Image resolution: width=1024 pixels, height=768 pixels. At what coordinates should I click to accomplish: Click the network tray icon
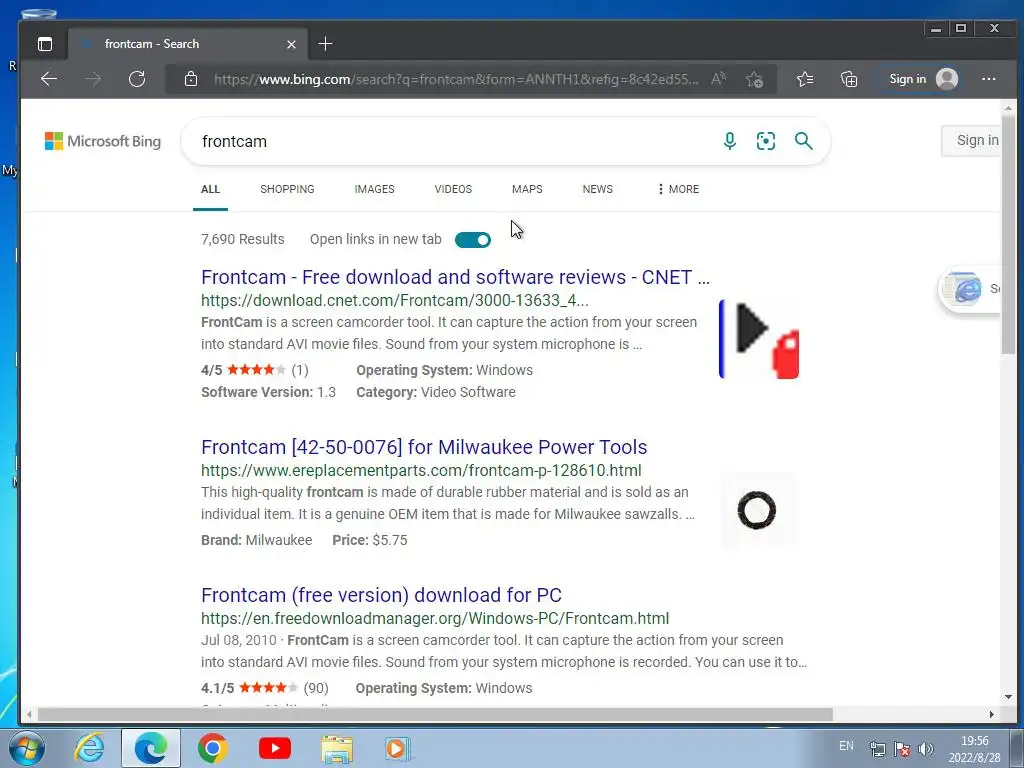[x=878, y=749]
